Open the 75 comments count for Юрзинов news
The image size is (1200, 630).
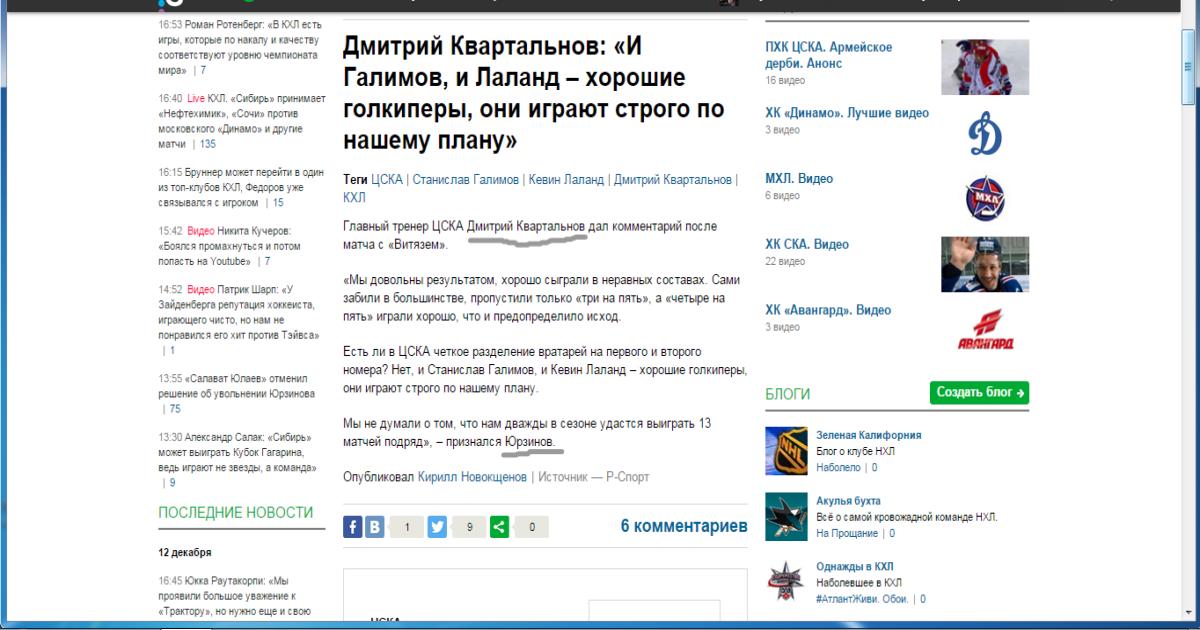[x=175, y=409]
